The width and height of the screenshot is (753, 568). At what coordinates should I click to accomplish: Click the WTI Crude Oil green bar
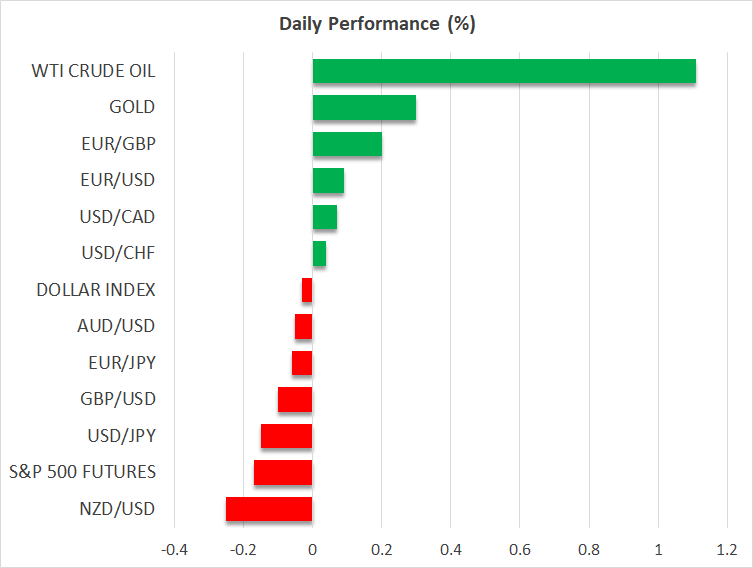click(x=504, y=71)
